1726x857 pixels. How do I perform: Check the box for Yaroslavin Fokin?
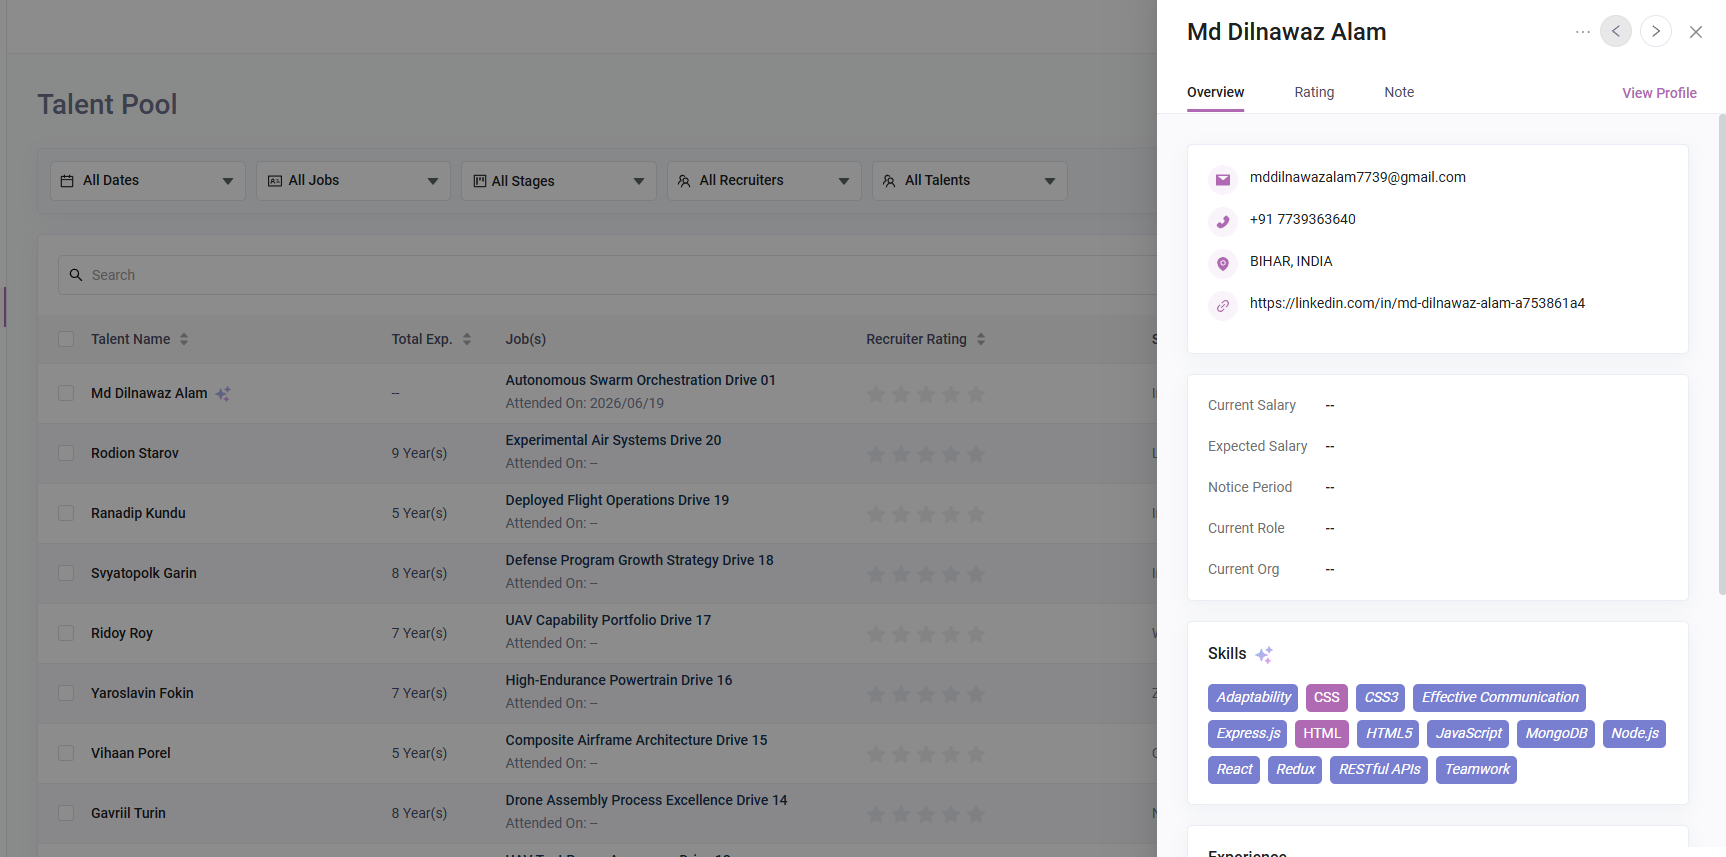point(66,693)
